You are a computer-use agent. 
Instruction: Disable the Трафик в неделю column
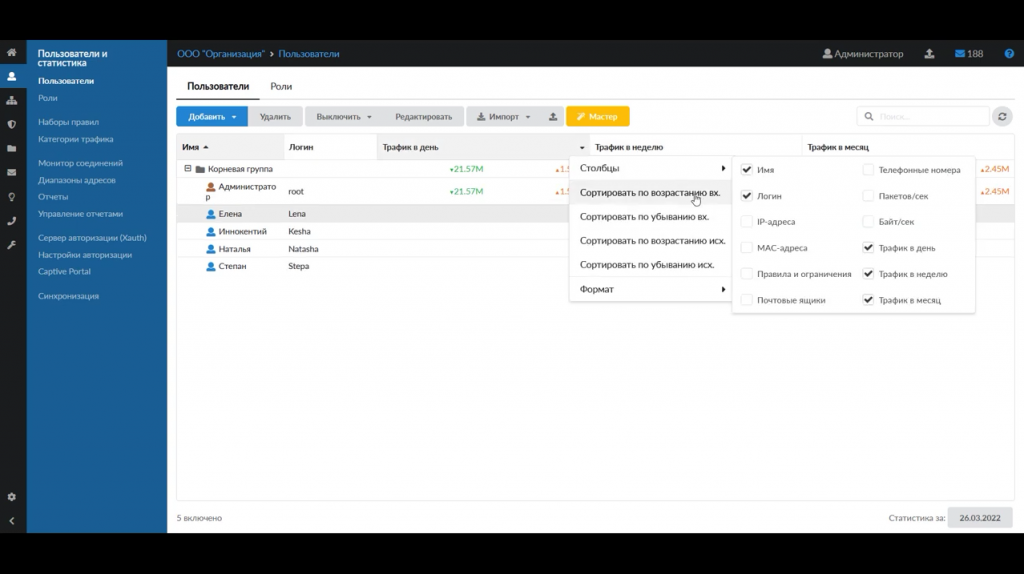pos(868,274)
